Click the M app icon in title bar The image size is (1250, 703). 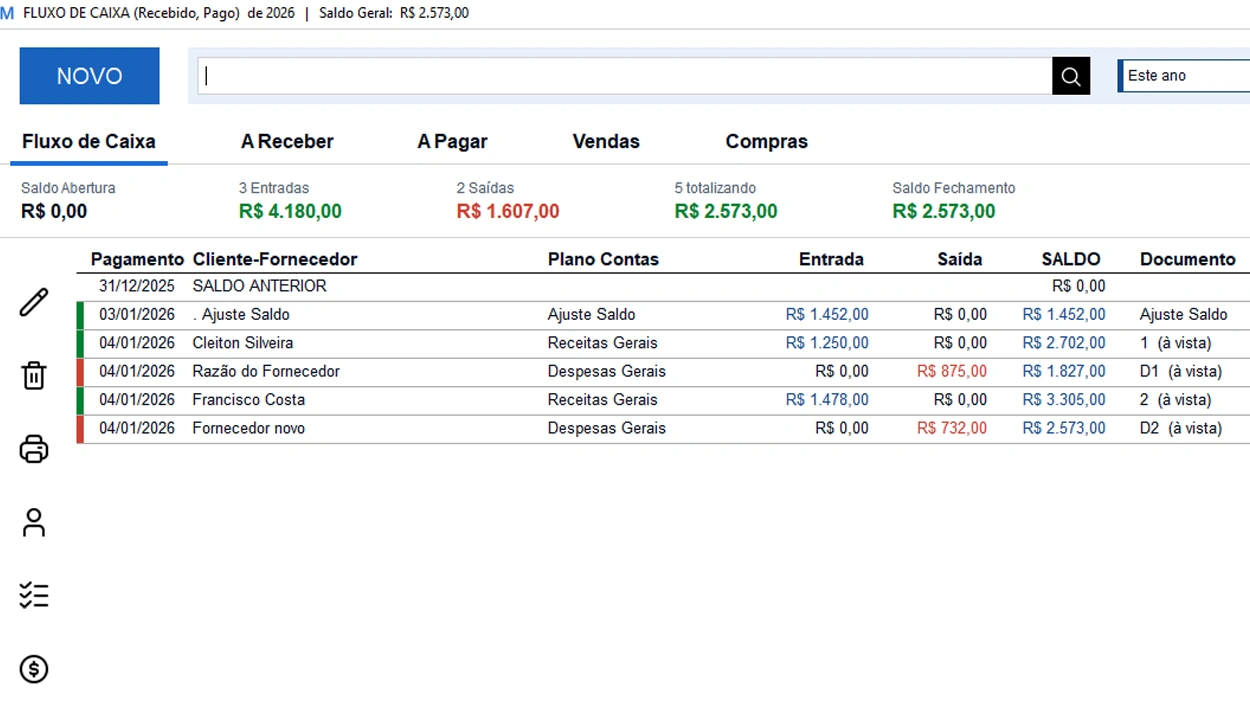pos(9,13)
